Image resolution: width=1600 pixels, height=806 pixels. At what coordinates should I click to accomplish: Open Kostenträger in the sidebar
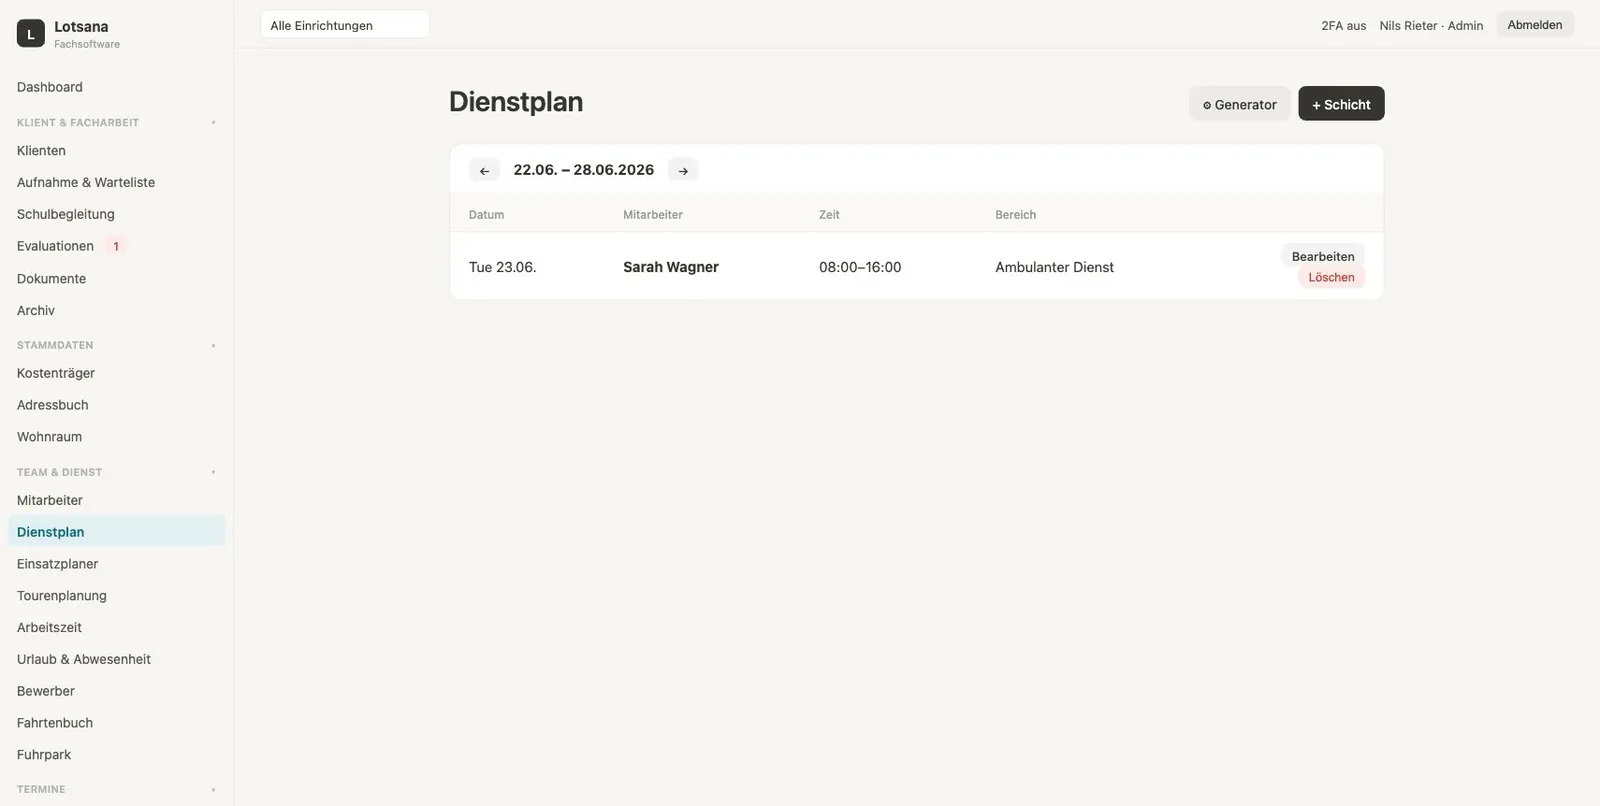point(117,373)
